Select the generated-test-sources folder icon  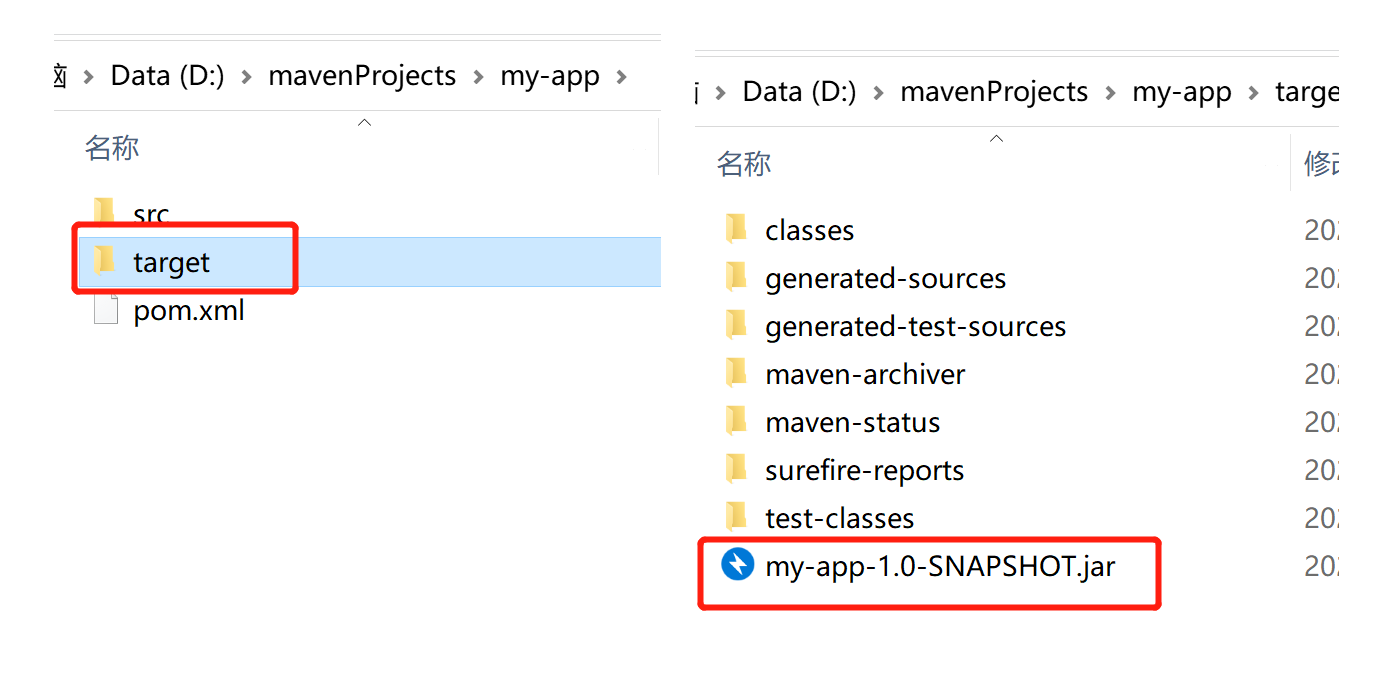tap(736, 325)
